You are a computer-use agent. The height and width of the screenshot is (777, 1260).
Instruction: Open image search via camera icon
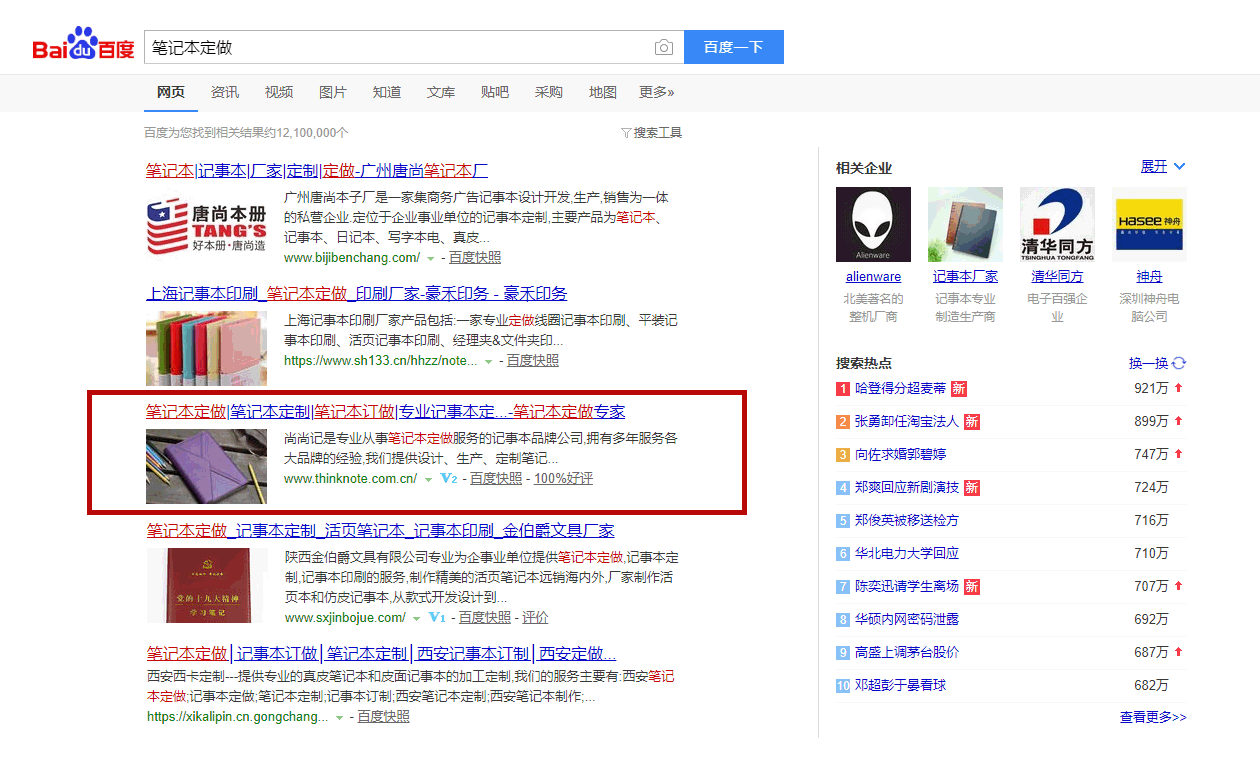[664, 47]
